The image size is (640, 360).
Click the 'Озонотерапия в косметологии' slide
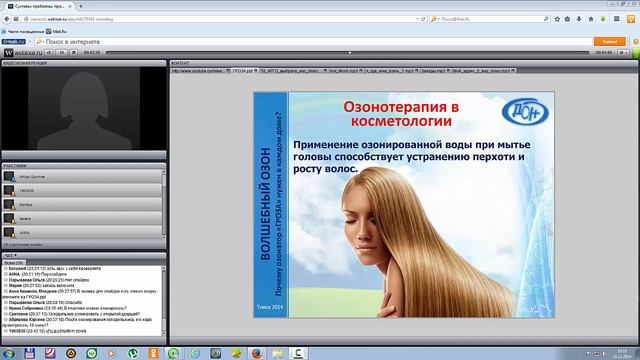pyautogui.click(x=404, y=204)
